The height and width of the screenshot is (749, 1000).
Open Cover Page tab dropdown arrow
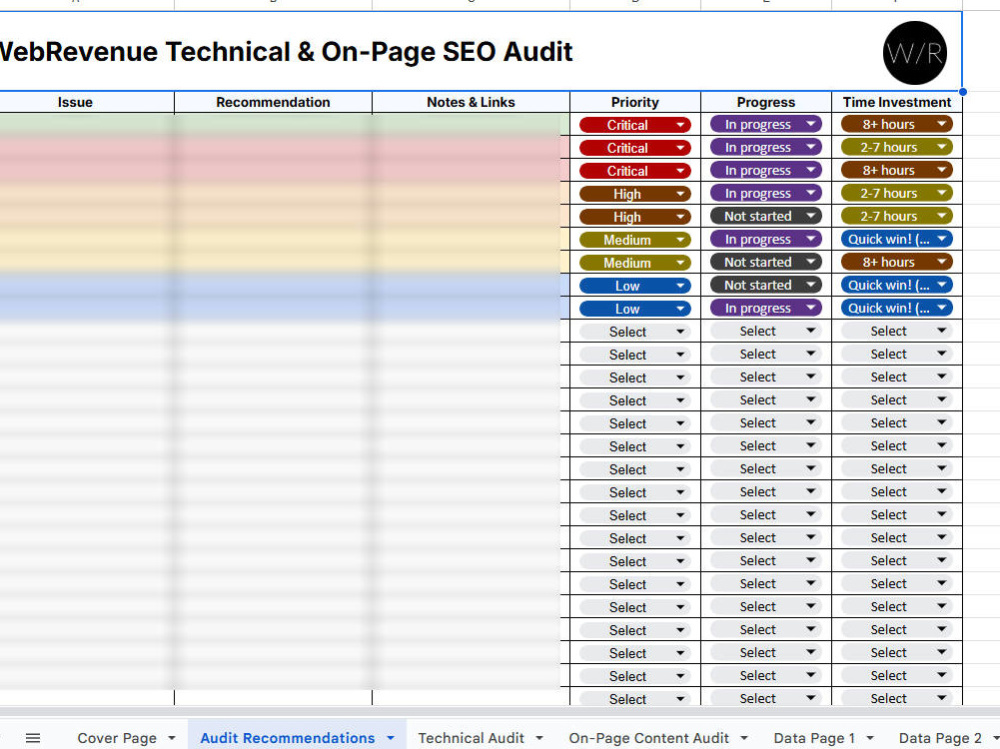coord(172,738)
